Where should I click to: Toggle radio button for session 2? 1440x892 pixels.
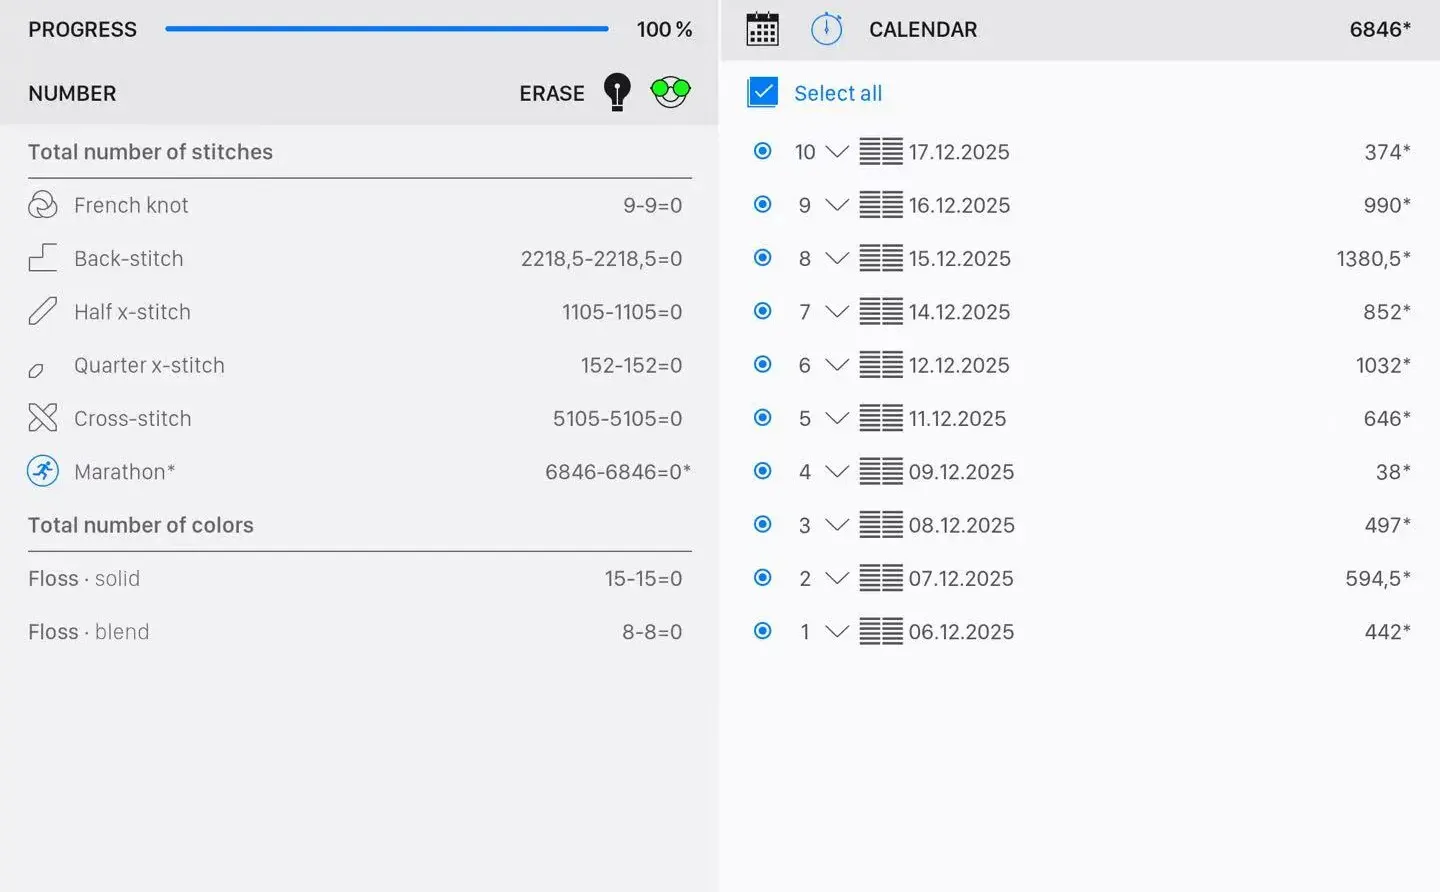(x=762, y=577)
